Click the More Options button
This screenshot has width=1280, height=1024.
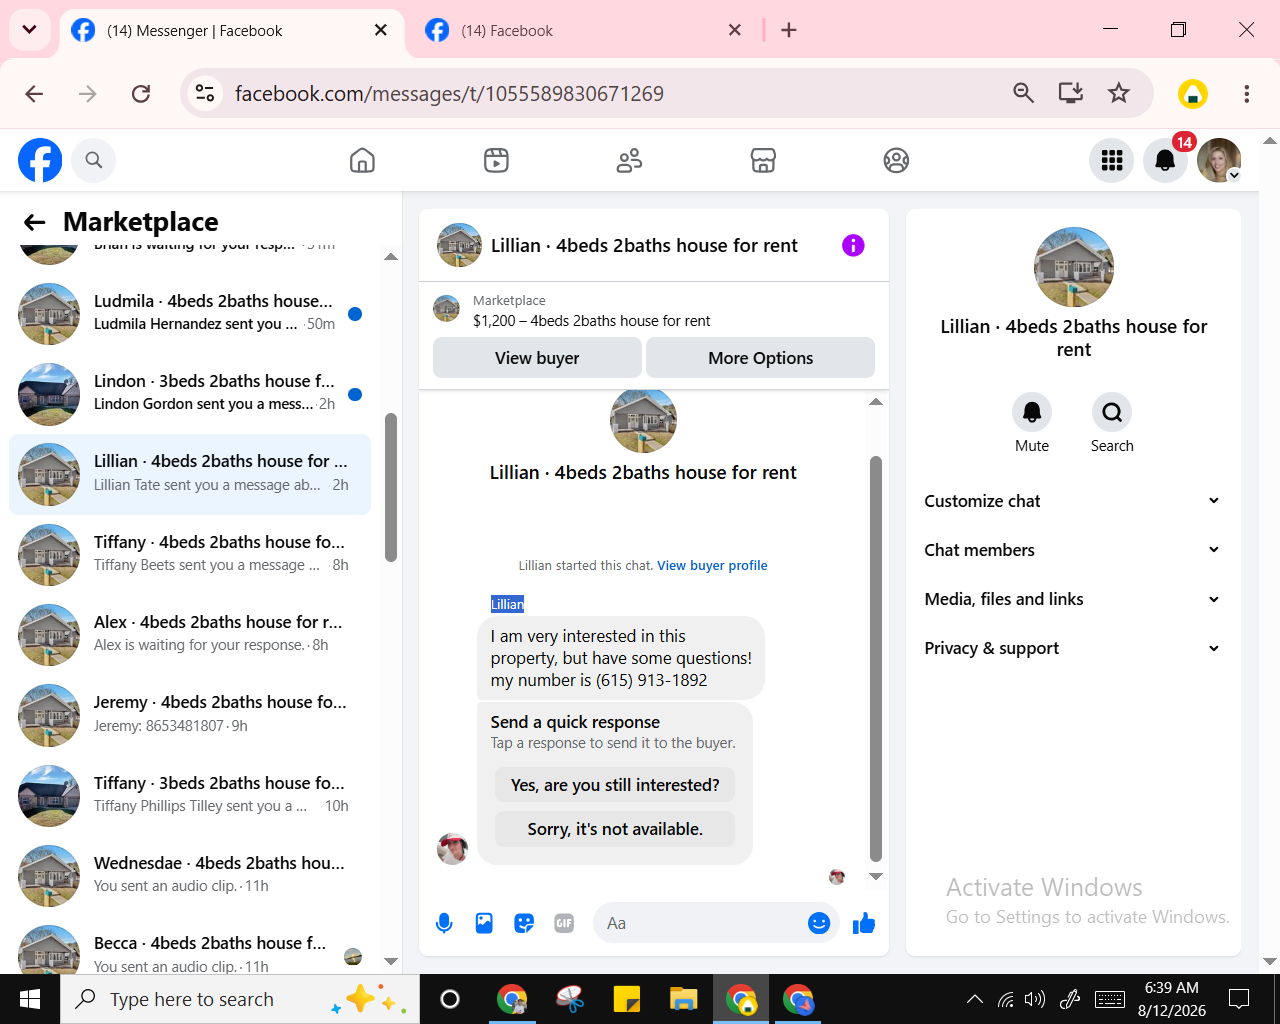[760, 358]
